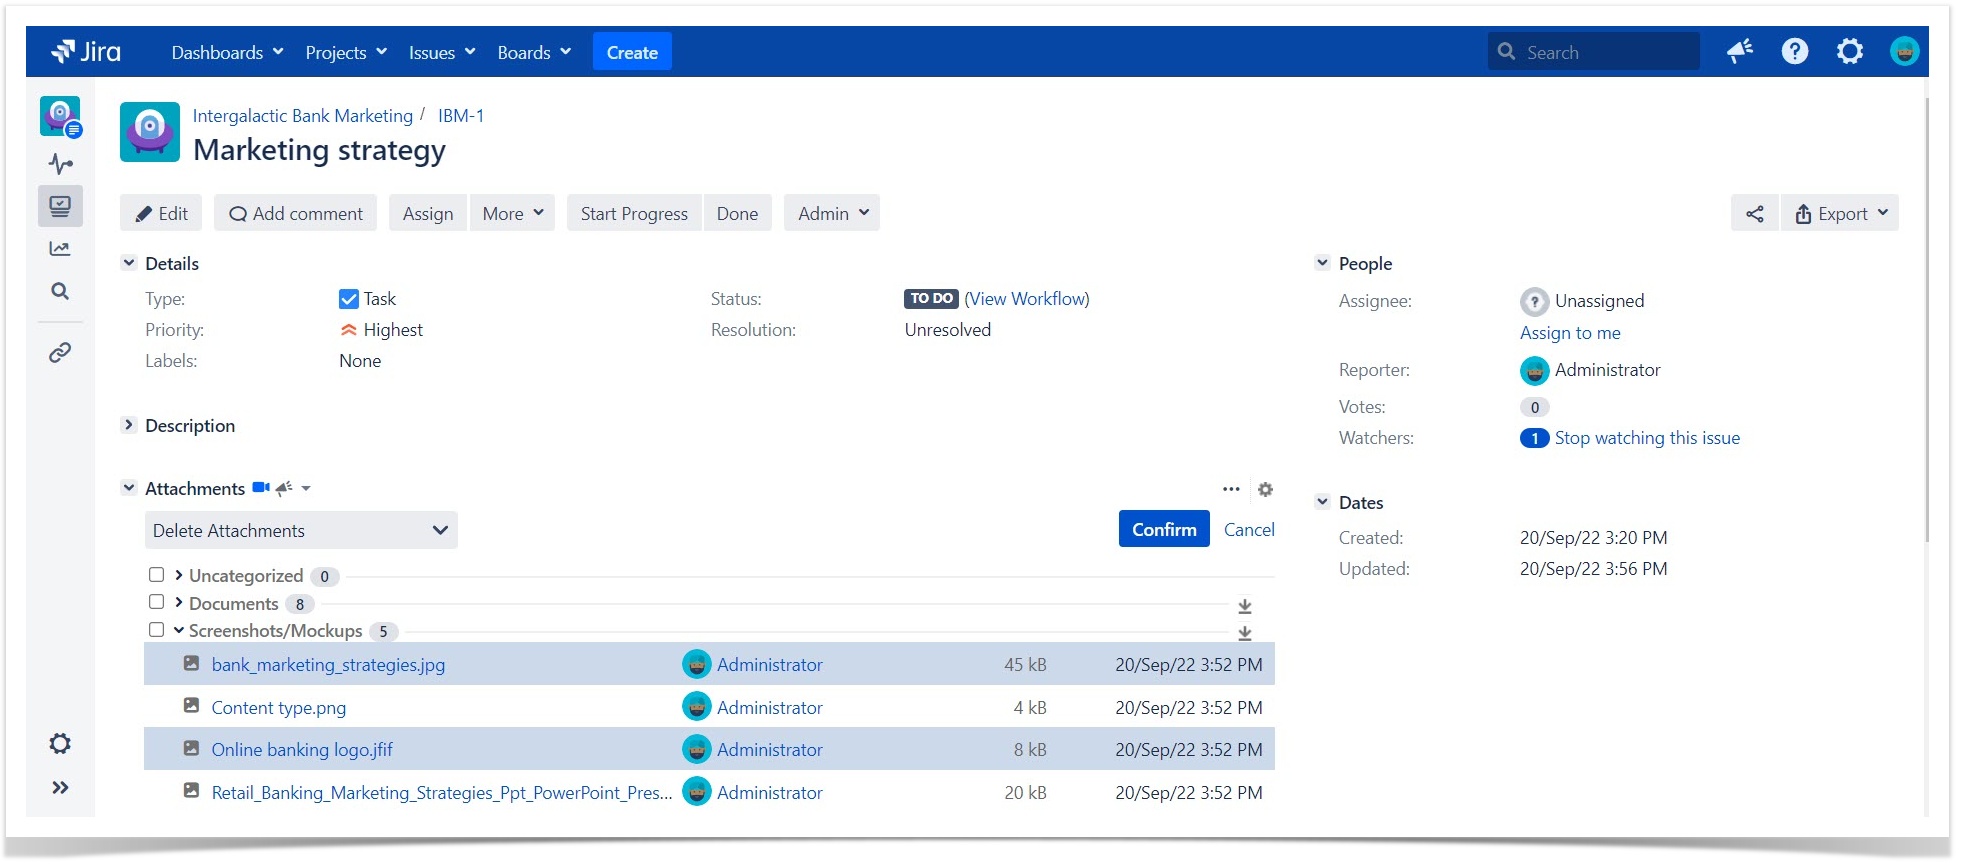Open reports chart icon in sidebar
The image size is (1963, 866).
[x=60, y=249]
